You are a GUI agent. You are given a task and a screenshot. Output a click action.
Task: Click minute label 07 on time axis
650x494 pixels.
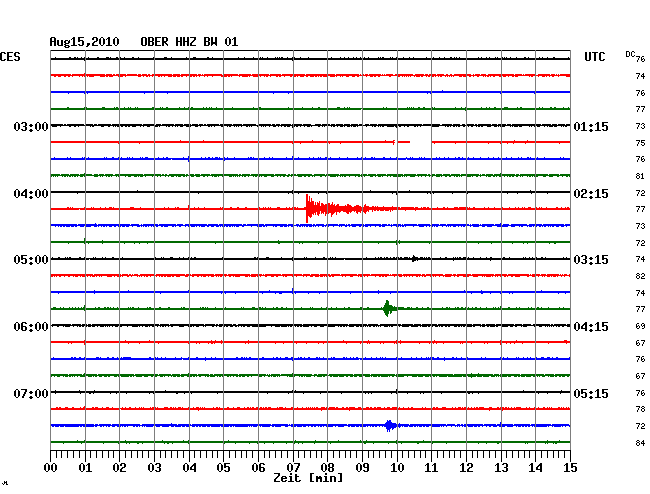pyautogui.click(x=293, y=467)
